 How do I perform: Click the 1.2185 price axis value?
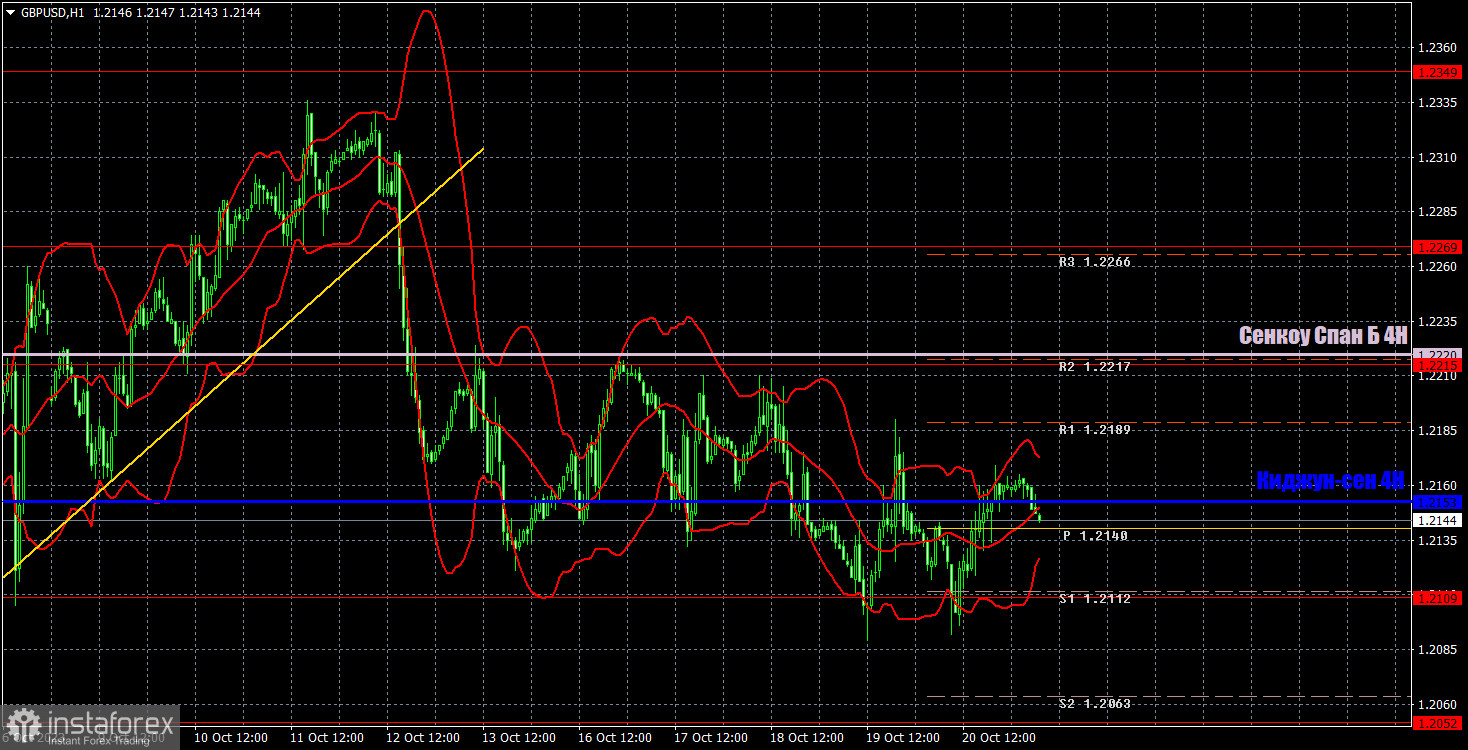pos(1436,431)
